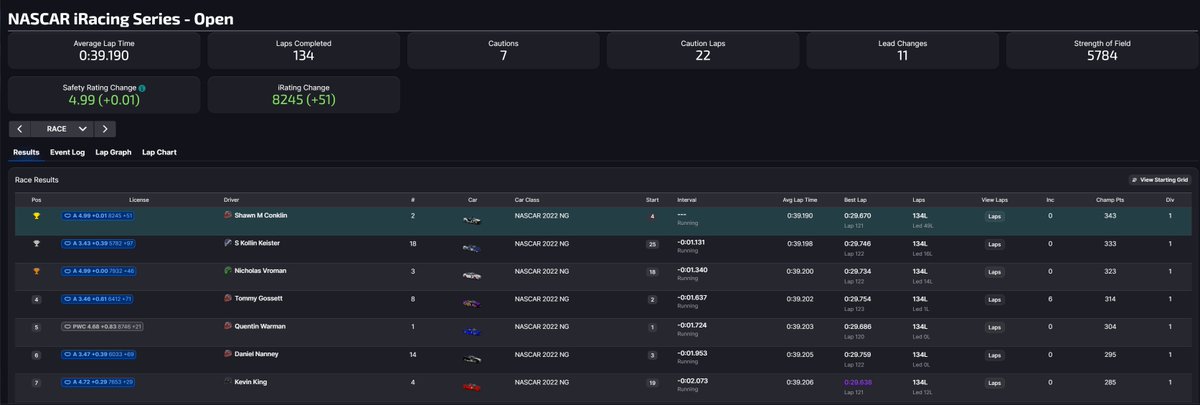
Task: Click S Kollin Keister's A 3.43 license badge
Action: click(x=99, y=243)
